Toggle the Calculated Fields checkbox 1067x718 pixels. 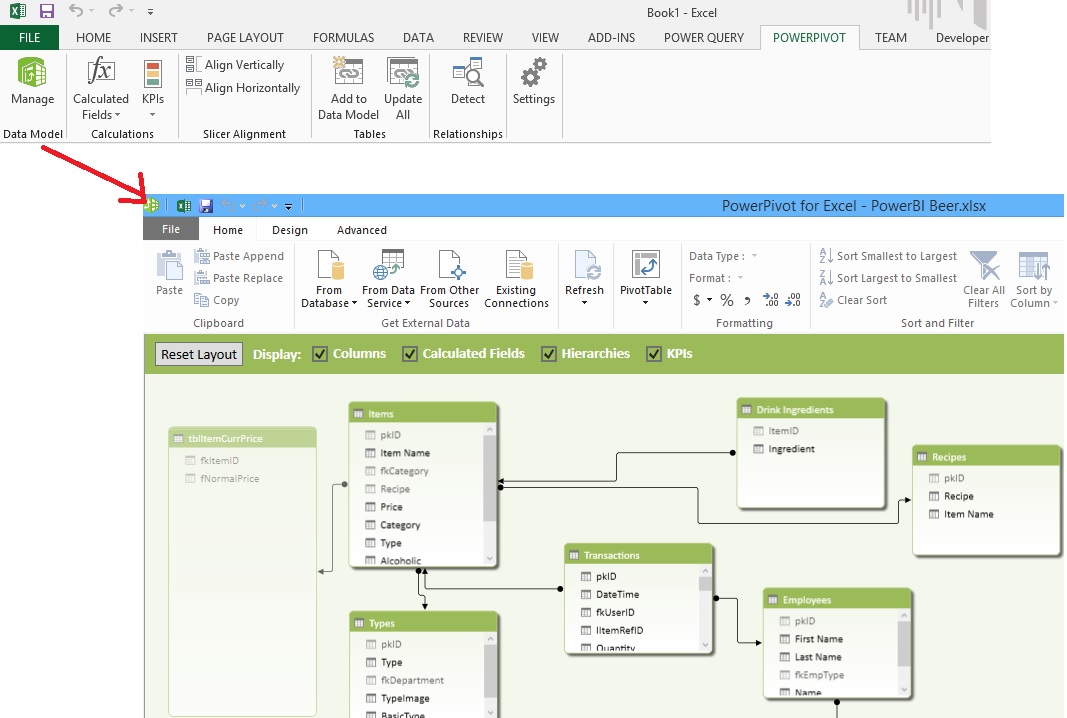point(410,354)
